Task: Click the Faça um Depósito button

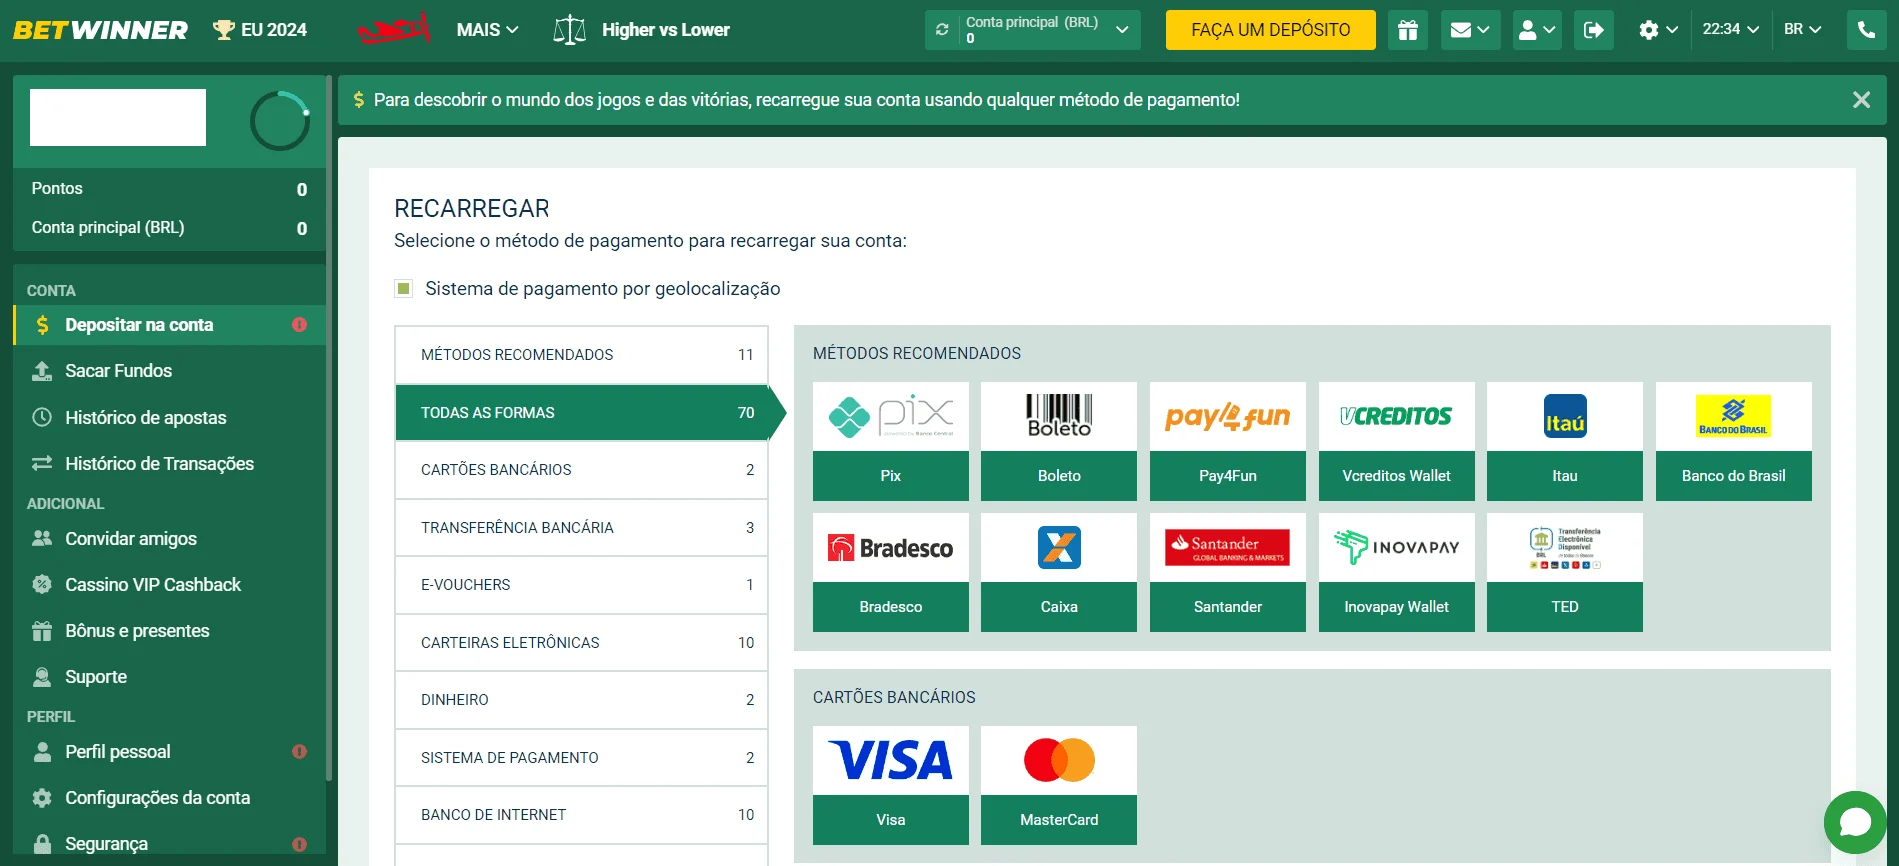Action: [1270, 30]
